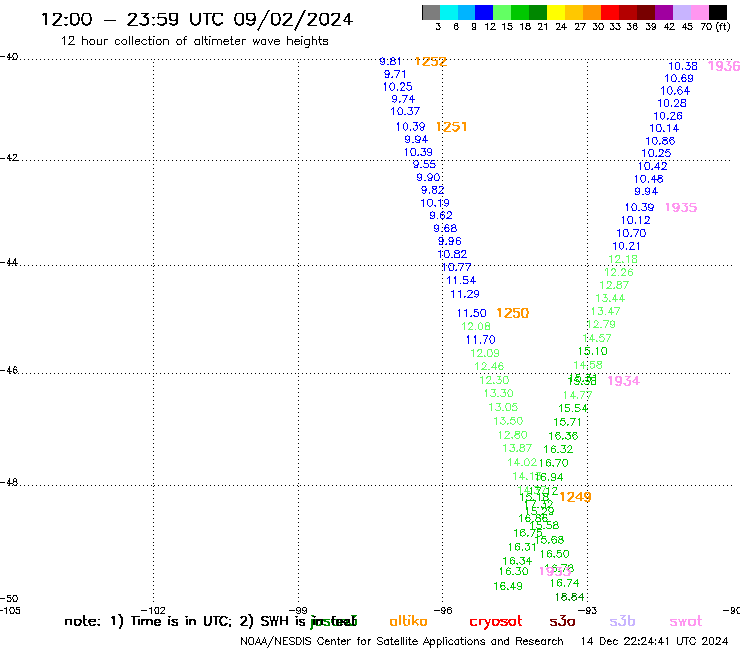Click the wave height value 10.14
740x650 pixels.
(x=664, y=128)
